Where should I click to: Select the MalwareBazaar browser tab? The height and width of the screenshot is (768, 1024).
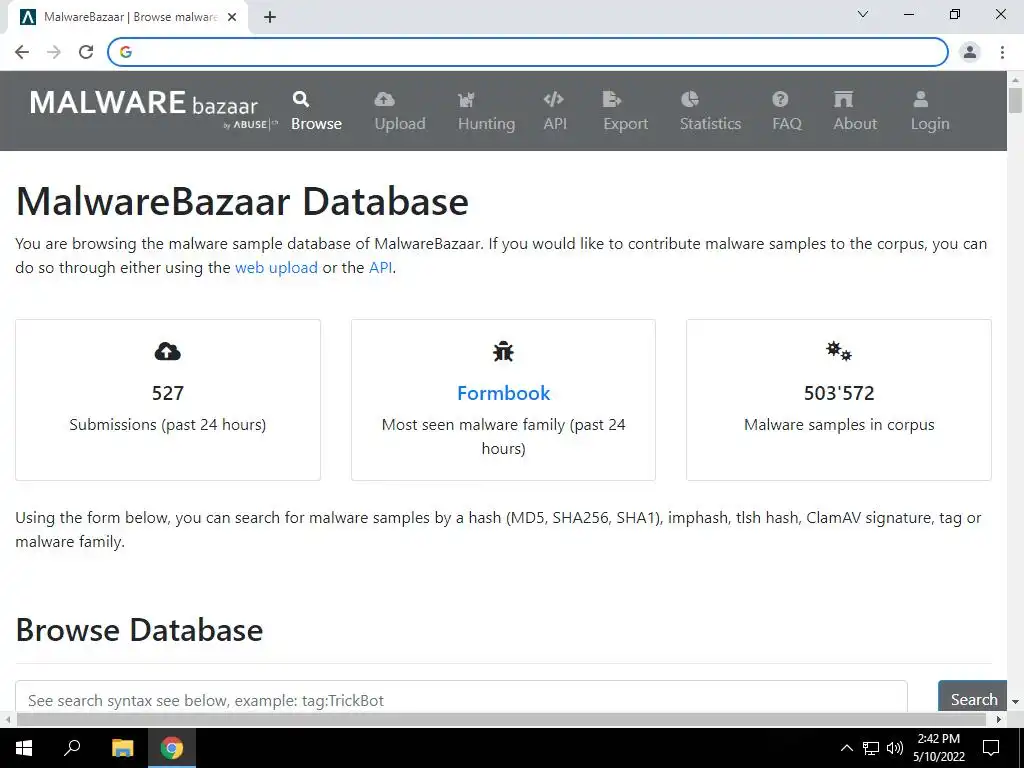129,18
